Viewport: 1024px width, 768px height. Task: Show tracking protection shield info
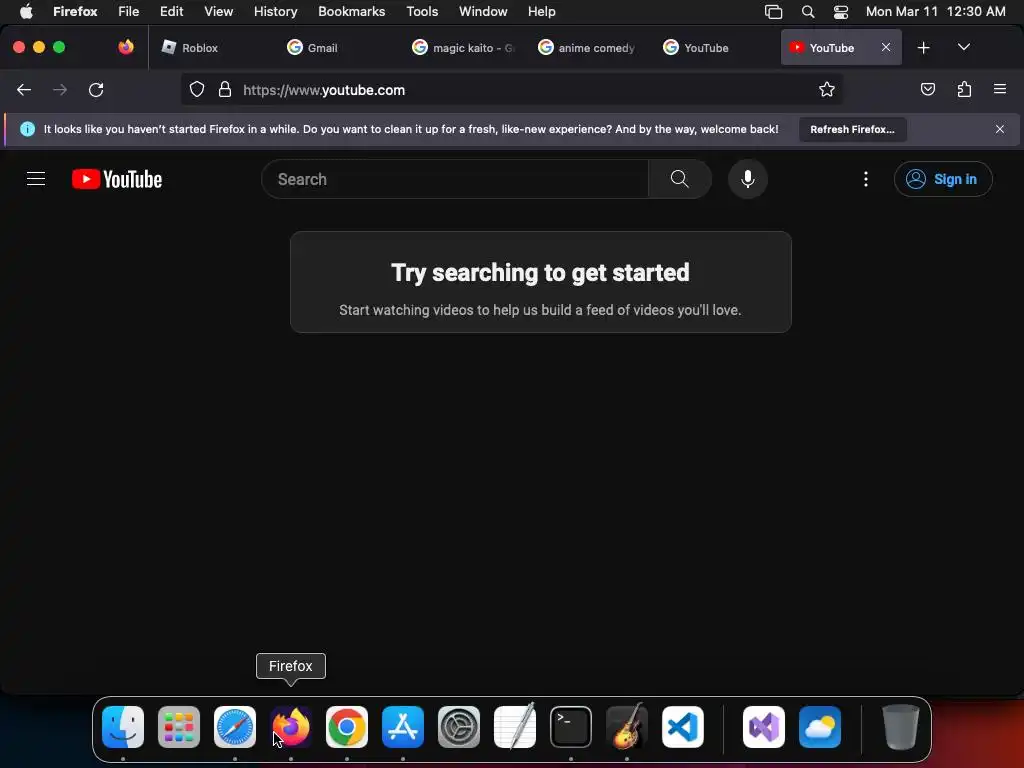197,89
